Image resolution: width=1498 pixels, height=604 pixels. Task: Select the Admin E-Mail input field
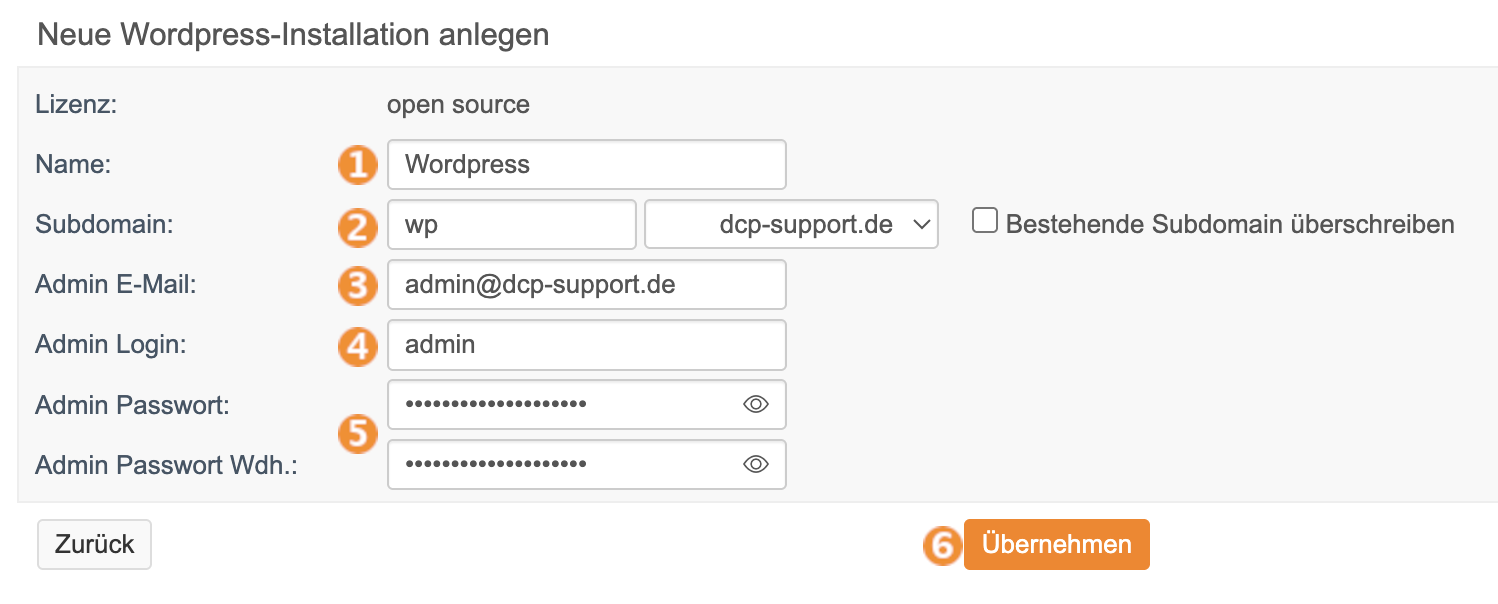pyautogui.click(x=586, y=284)
